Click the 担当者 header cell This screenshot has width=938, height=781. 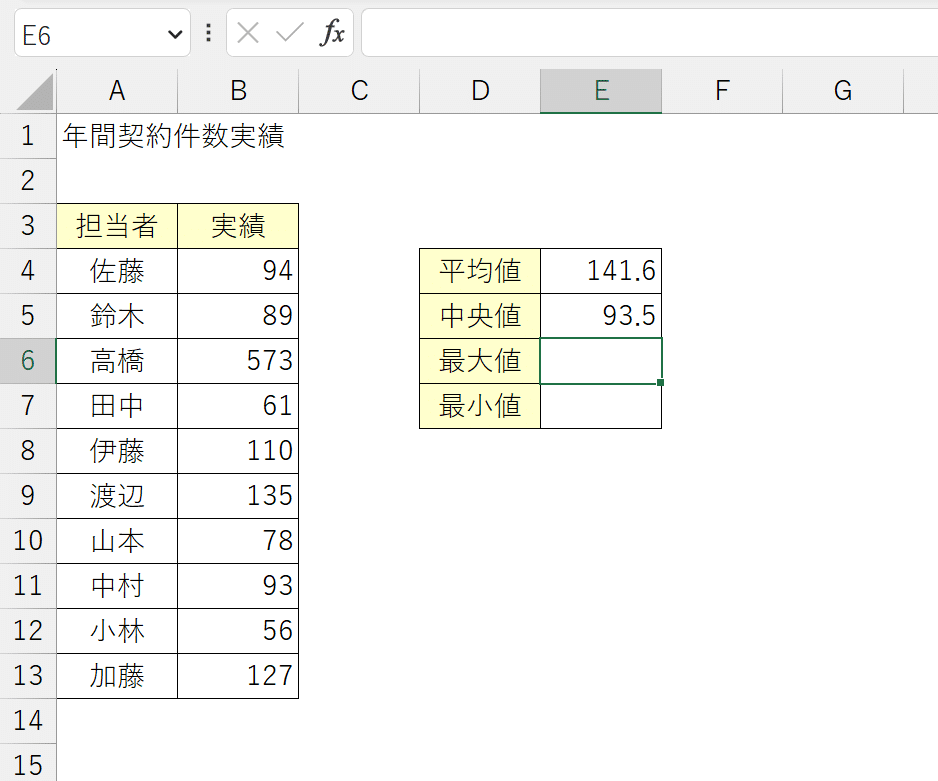117,226
